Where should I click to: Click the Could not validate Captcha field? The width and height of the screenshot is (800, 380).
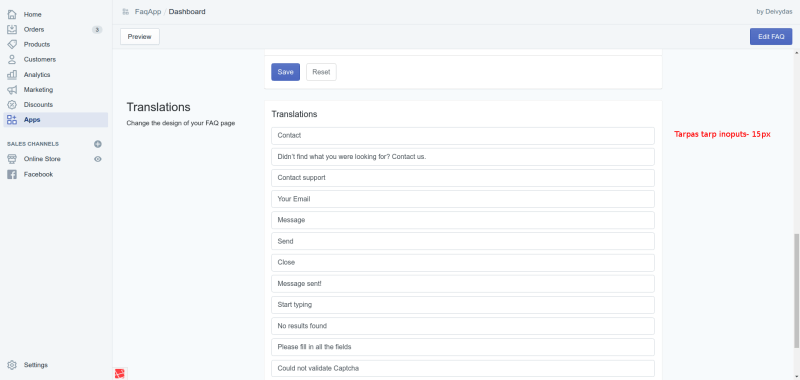point(463,368)
